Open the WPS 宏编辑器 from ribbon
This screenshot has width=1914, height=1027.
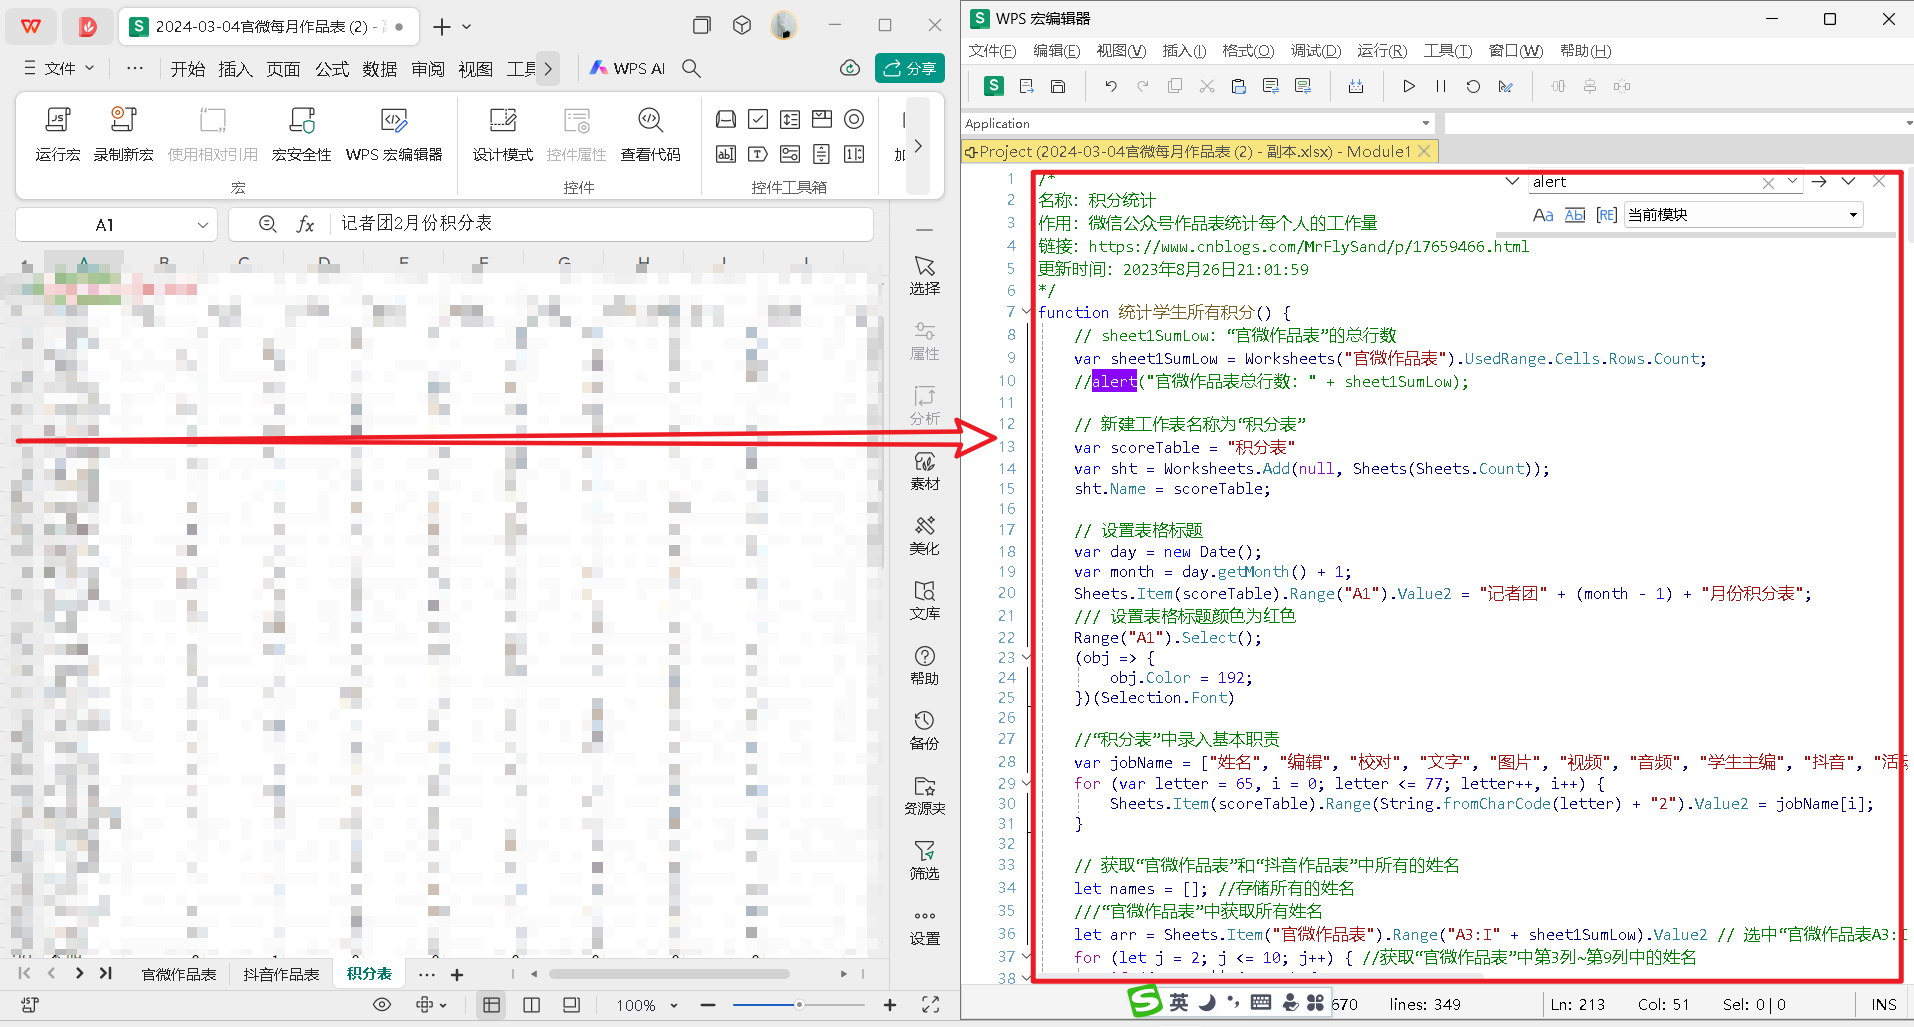[394, 133]
